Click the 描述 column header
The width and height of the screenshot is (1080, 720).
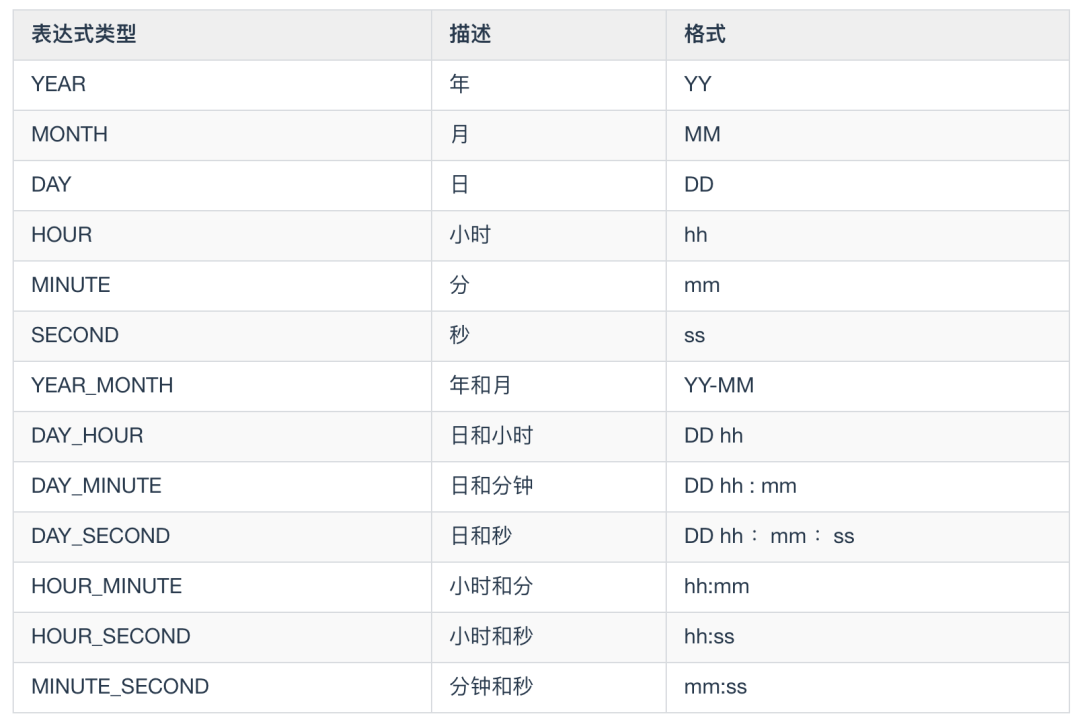click(470, 35)
